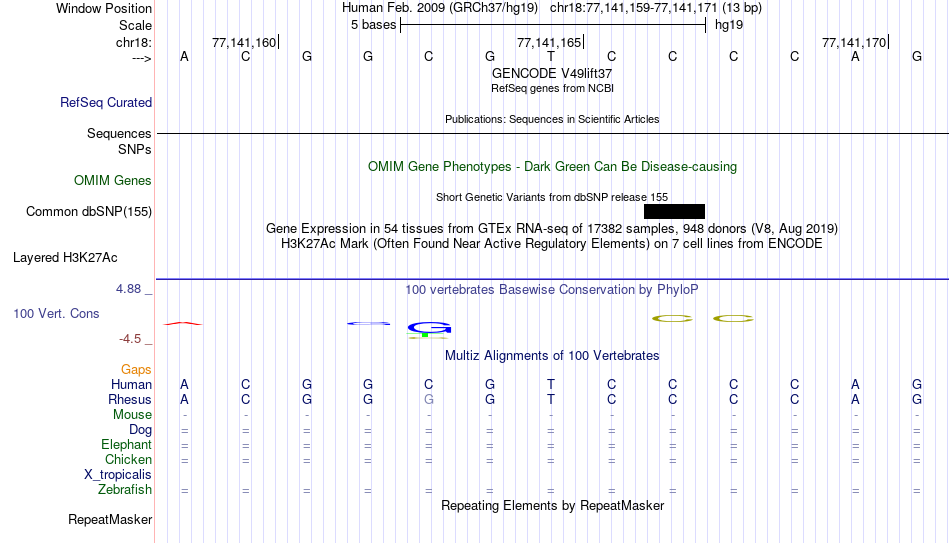
Task: Select the Human alignment row label
Action: [x=131, y=384]
